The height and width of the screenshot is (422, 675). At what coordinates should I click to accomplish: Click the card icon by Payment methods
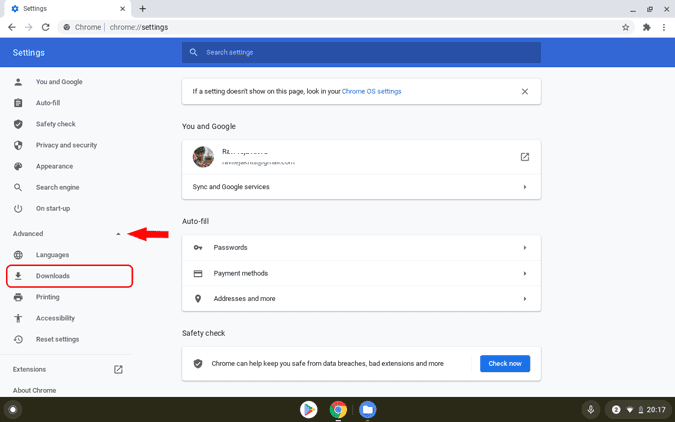point(198,273)
